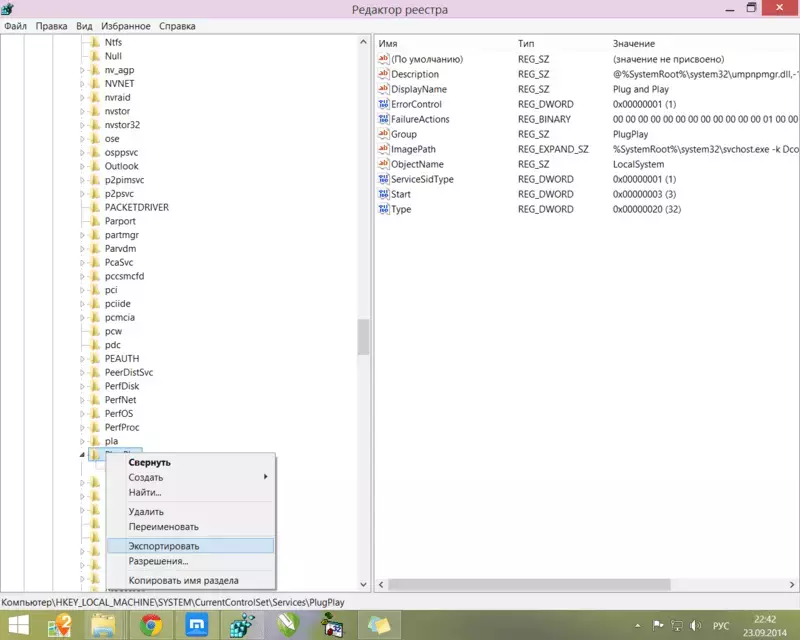Click the DWORD icon of ErrorControl
Image resolution: width=800 pixels, height=640 pixels.
coord(383,104)
